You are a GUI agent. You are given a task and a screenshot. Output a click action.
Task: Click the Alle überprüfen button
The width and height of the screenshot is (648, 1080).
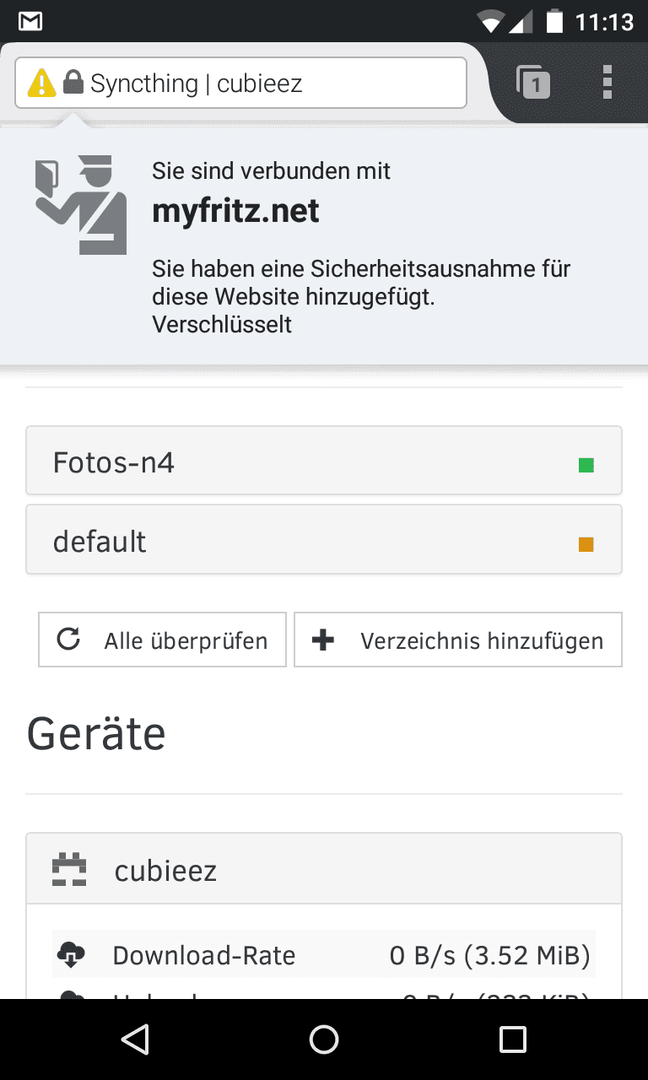point(162,640)
